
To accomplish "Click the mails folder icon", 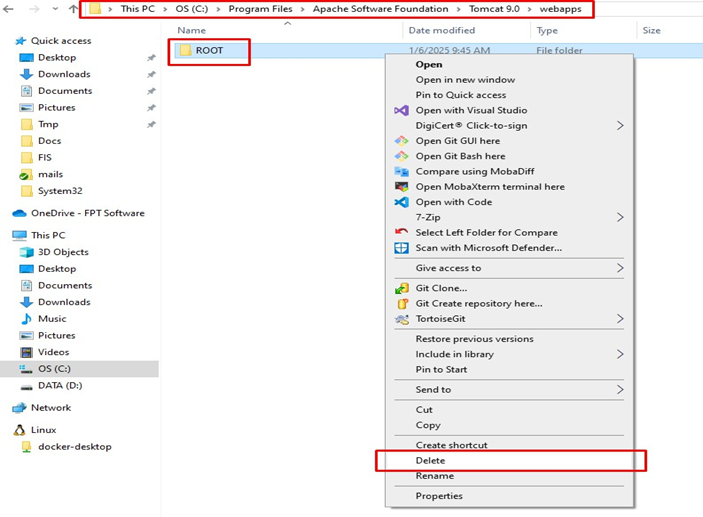I will (26, 174).
